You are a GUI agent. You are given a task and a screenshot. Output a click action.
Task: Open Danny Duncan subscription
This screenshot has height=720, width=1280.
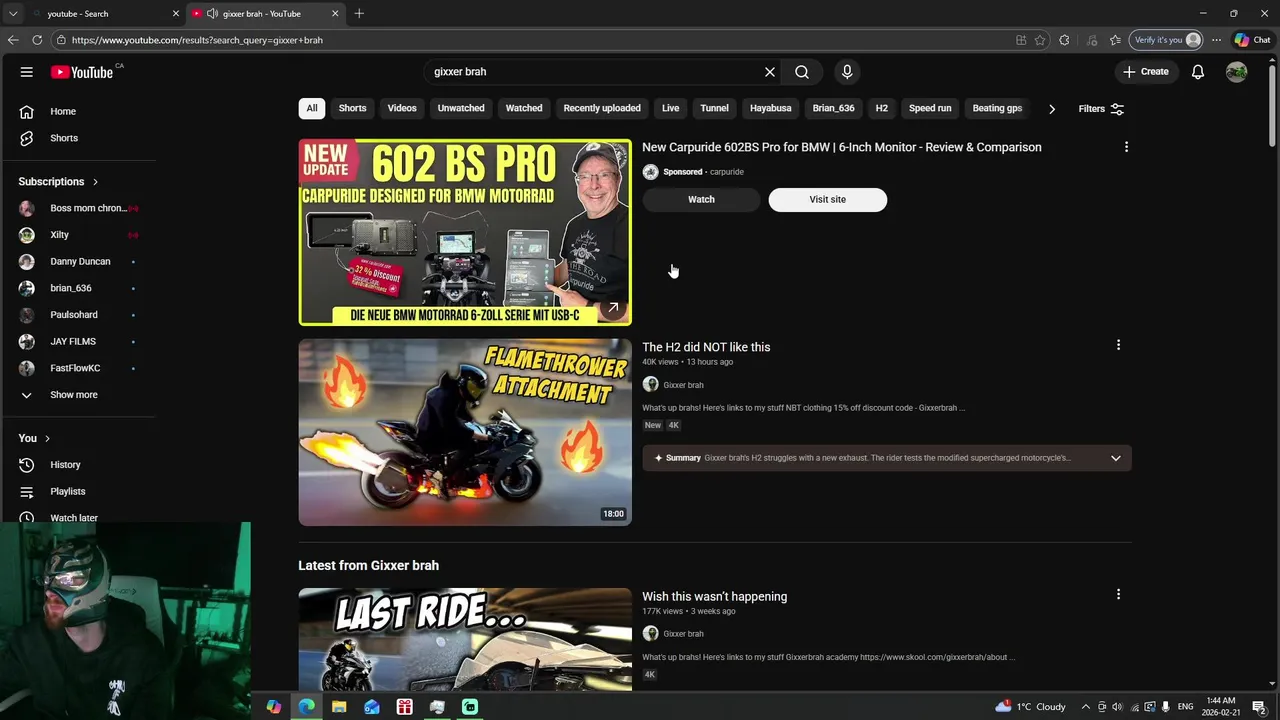coord(78,261)
